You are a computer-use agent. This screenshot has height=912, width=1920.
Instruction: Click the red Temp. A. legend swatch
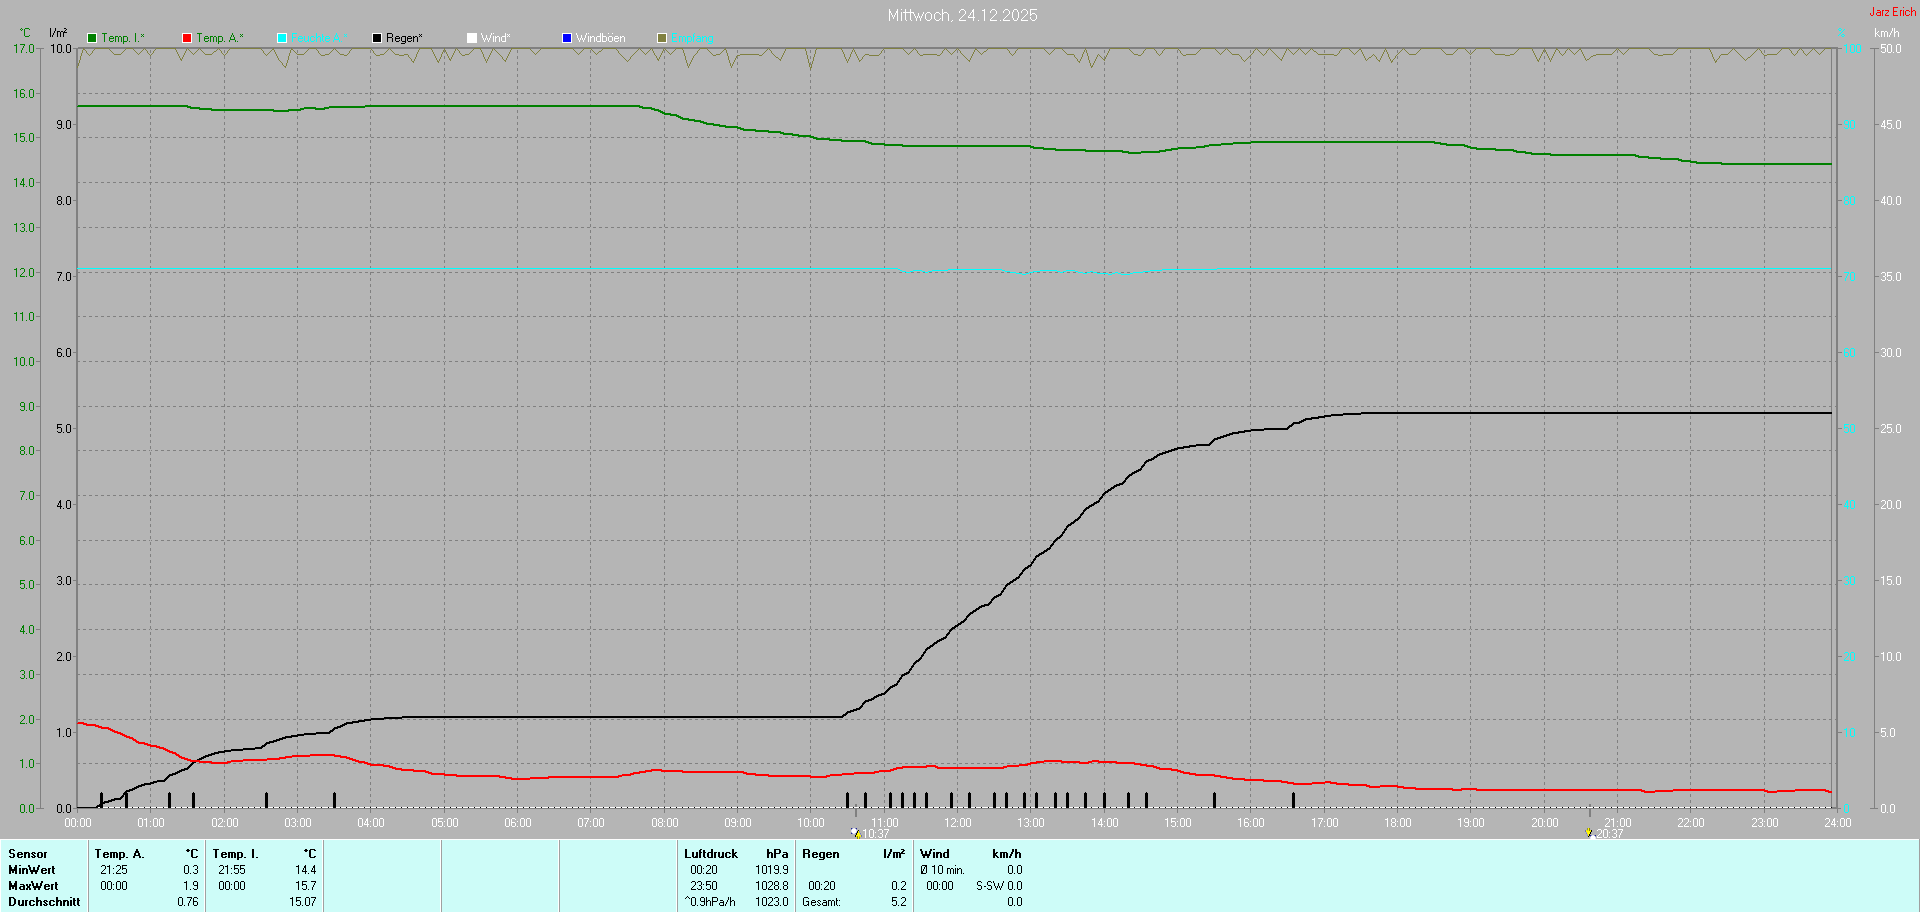tap(187, 38)
